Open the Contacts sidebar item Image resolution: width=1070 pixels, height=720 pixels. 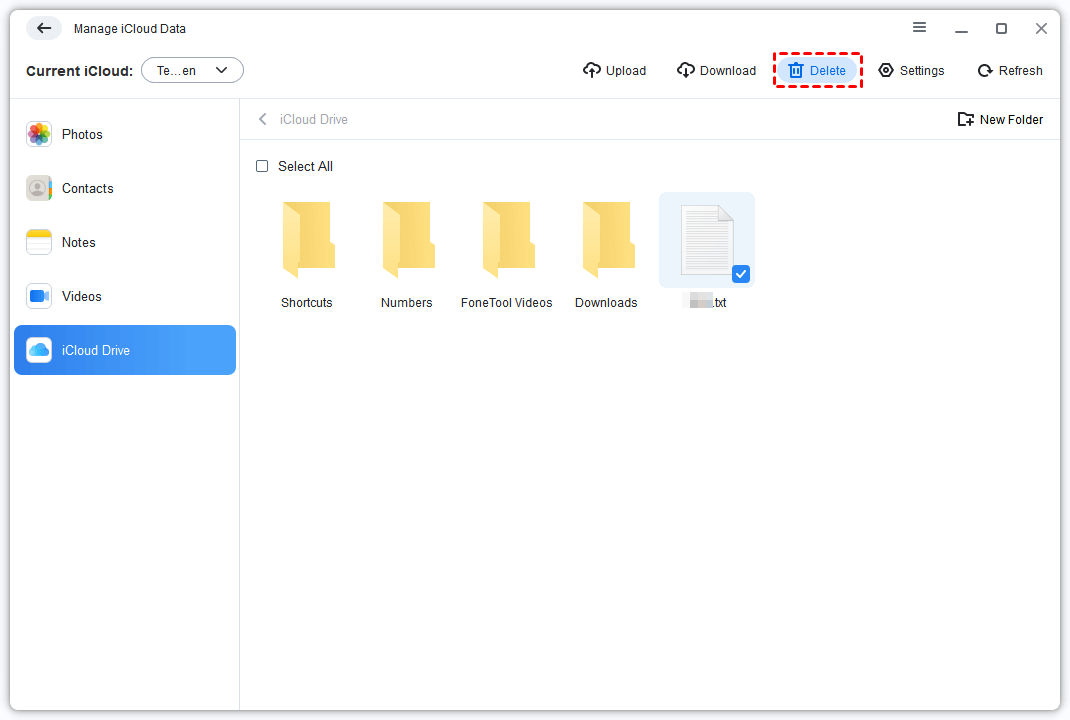coord(87,188)
